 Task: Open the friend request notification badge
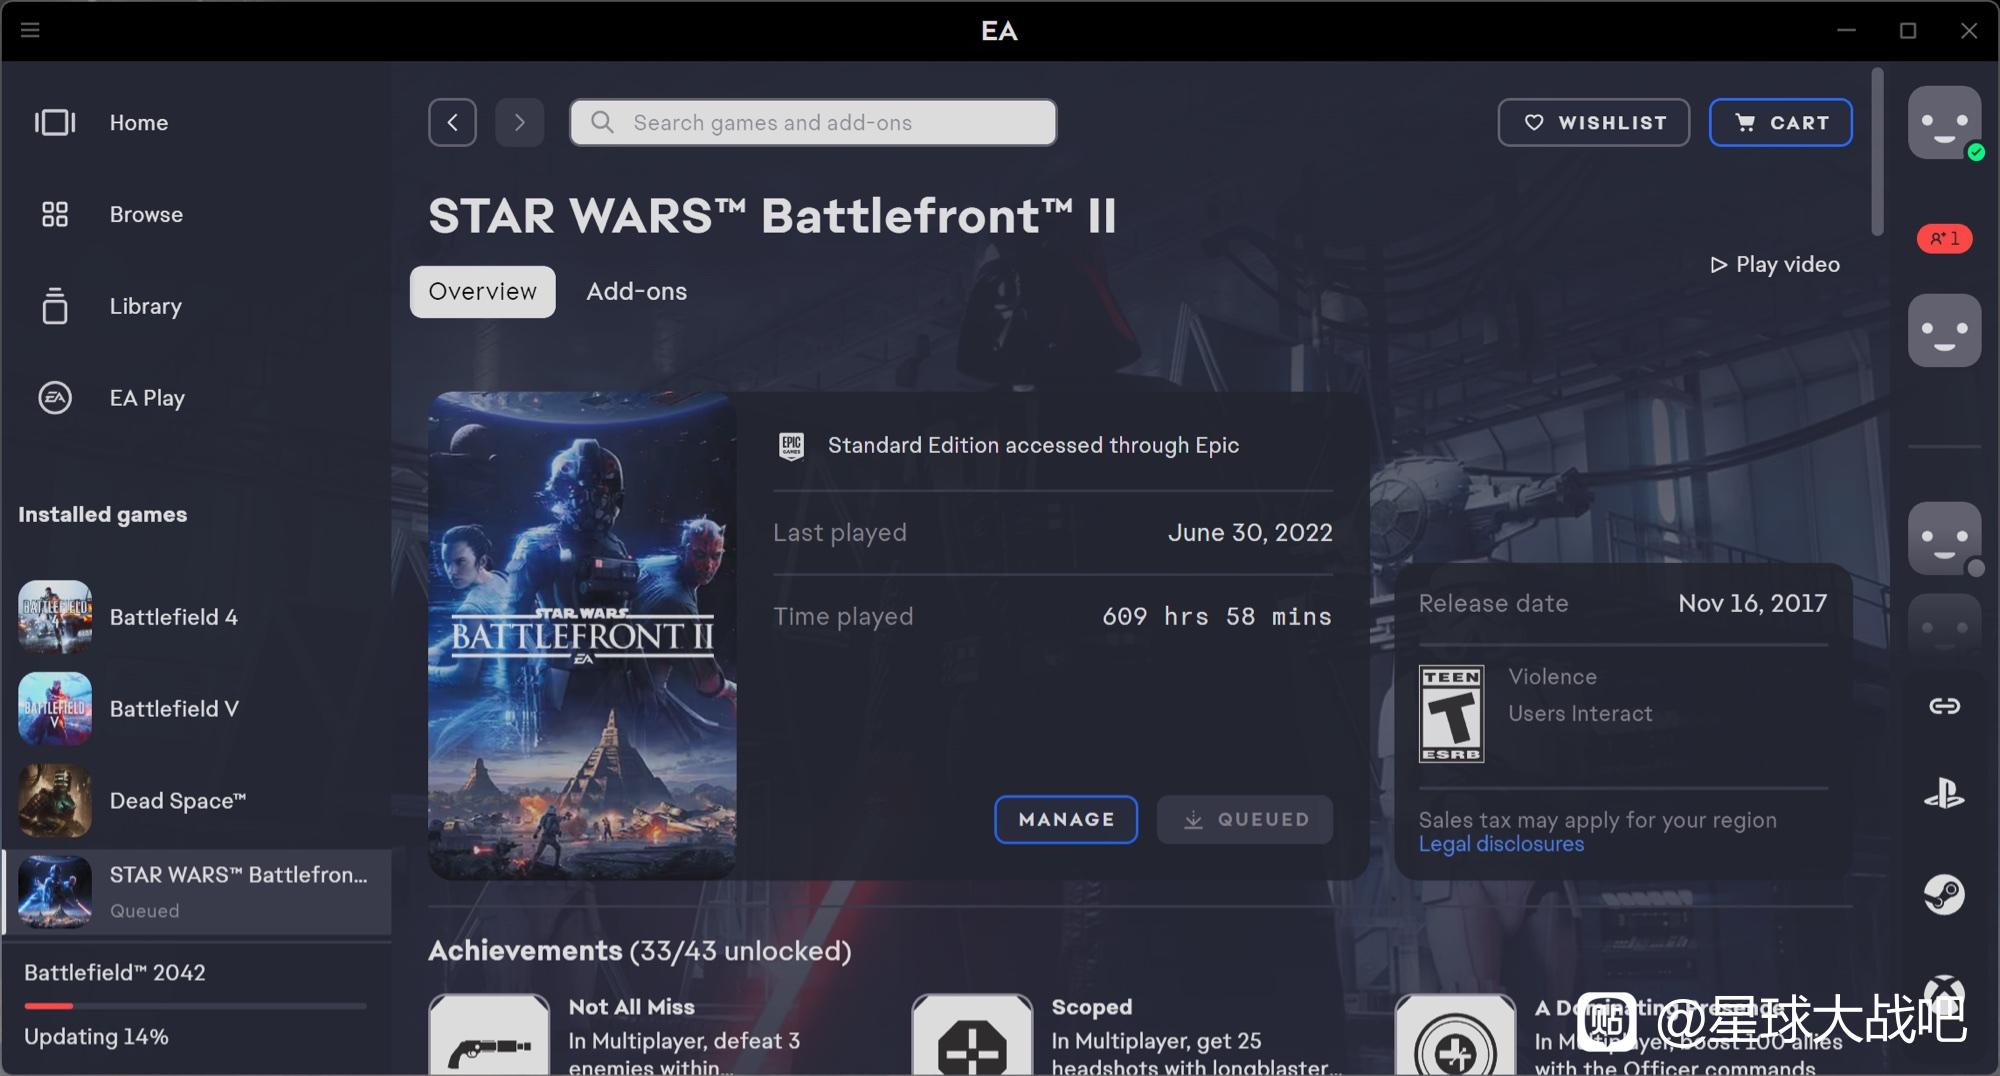(1944, 238)
